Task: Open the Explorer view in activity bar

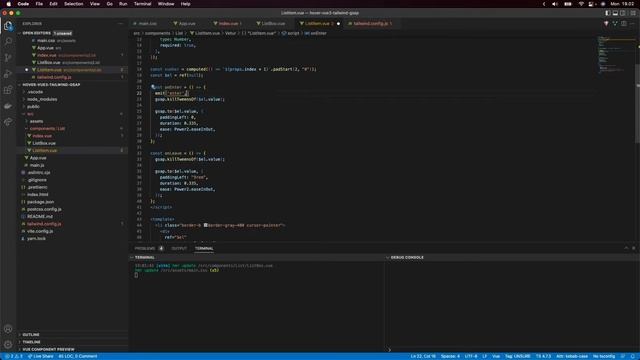Action: (x=8, y=26)
